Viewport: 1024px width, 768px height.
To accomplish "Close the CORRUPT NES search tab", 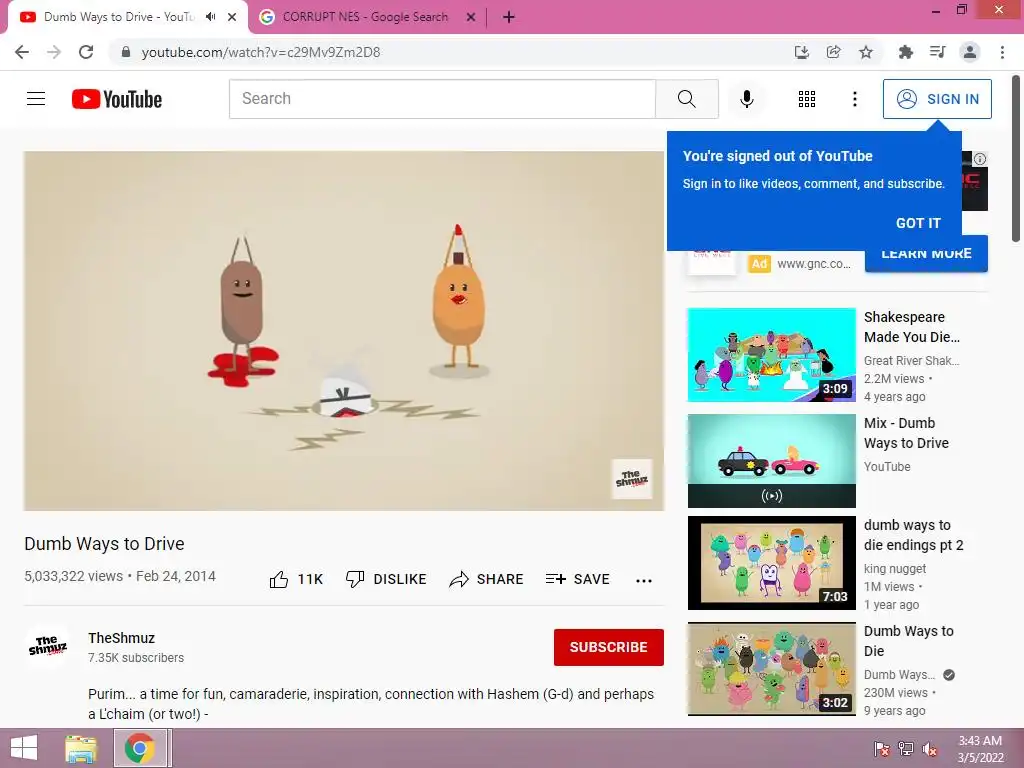I will tap(471, 17).
